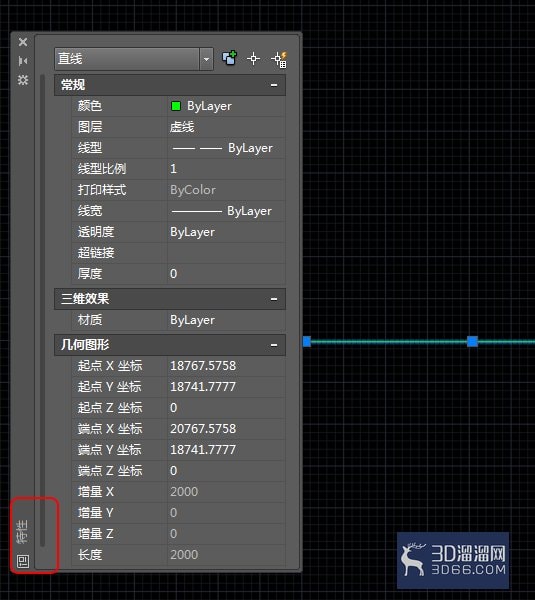Edit the 厚度 value 0
Image resolution: width=535 pixels, height=600 pixels.
tap(226, 274)
